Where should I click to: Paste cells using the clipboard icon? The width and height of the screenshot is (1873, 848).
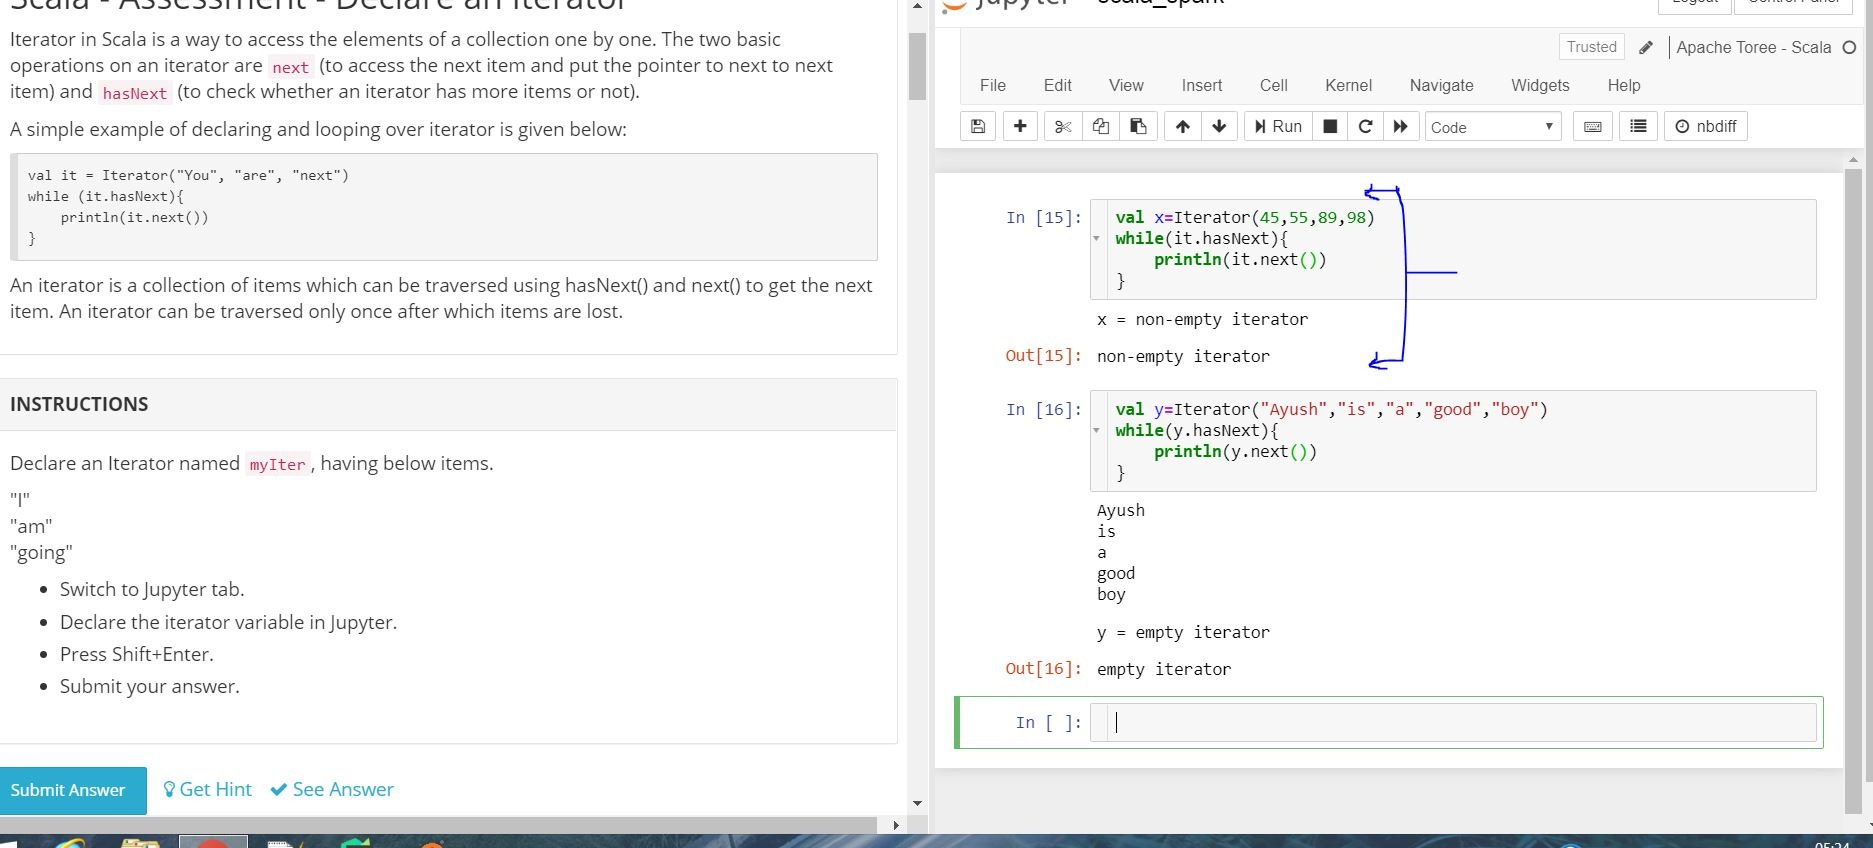(x=1138, y=126)
